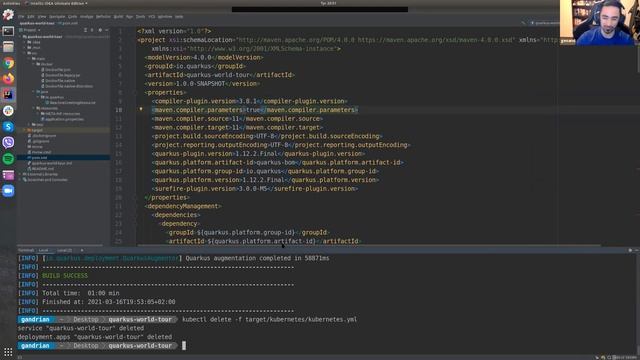Collapse all in Project panel toolbar
This screenshot has width=640, height=360.
92,30
